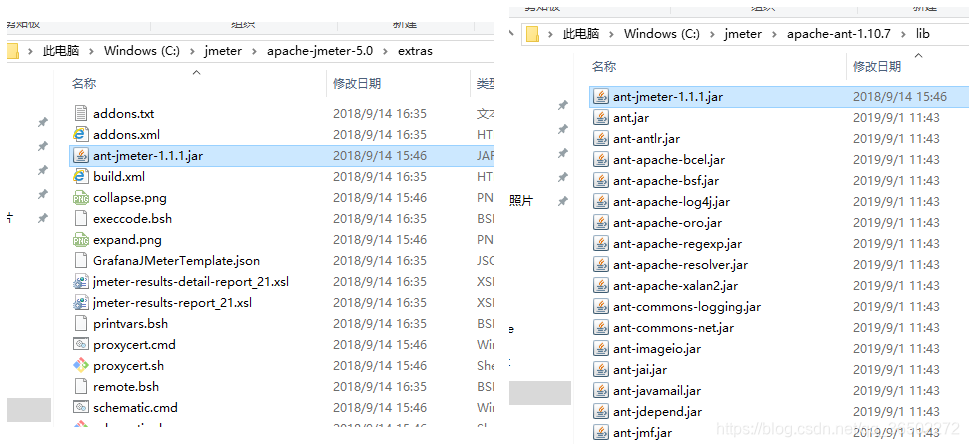
Task: Select the ant-jmf.jar icon
Action: (601, 433)
